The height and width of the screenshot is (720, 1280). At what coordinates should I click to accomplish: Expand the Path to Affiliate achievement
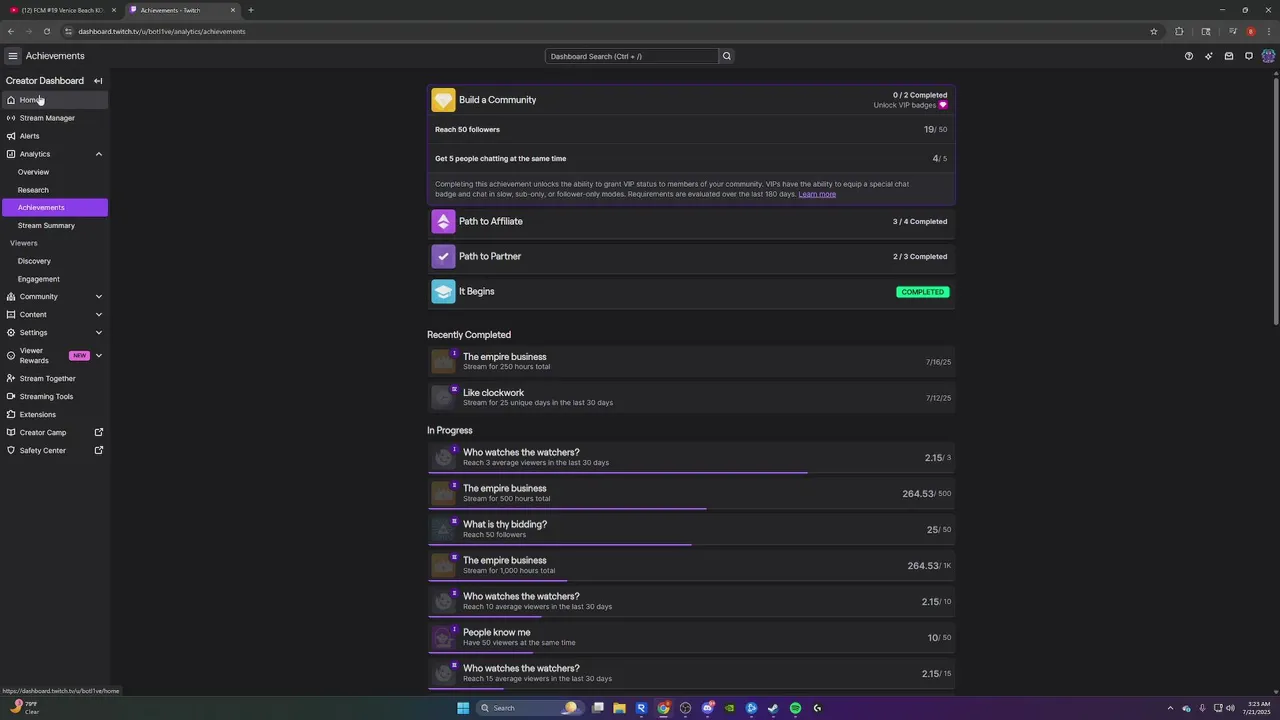tap(691, 222)
